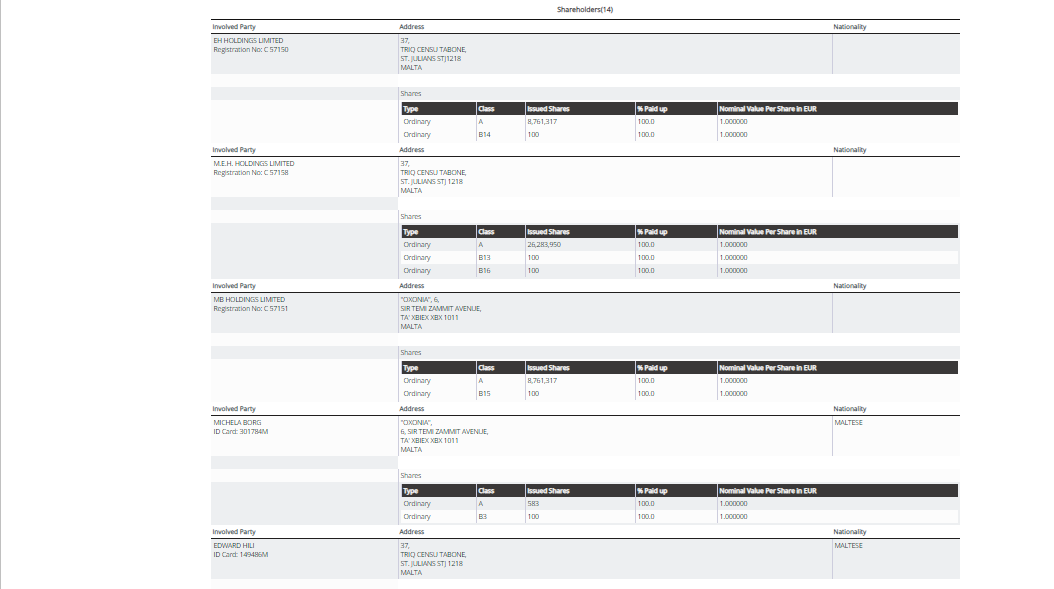Image resolution: width=1054 pixels, height=589 pixels.
Task: Select the 26,283,950 issued shares cell
Action: pos(543,245)
